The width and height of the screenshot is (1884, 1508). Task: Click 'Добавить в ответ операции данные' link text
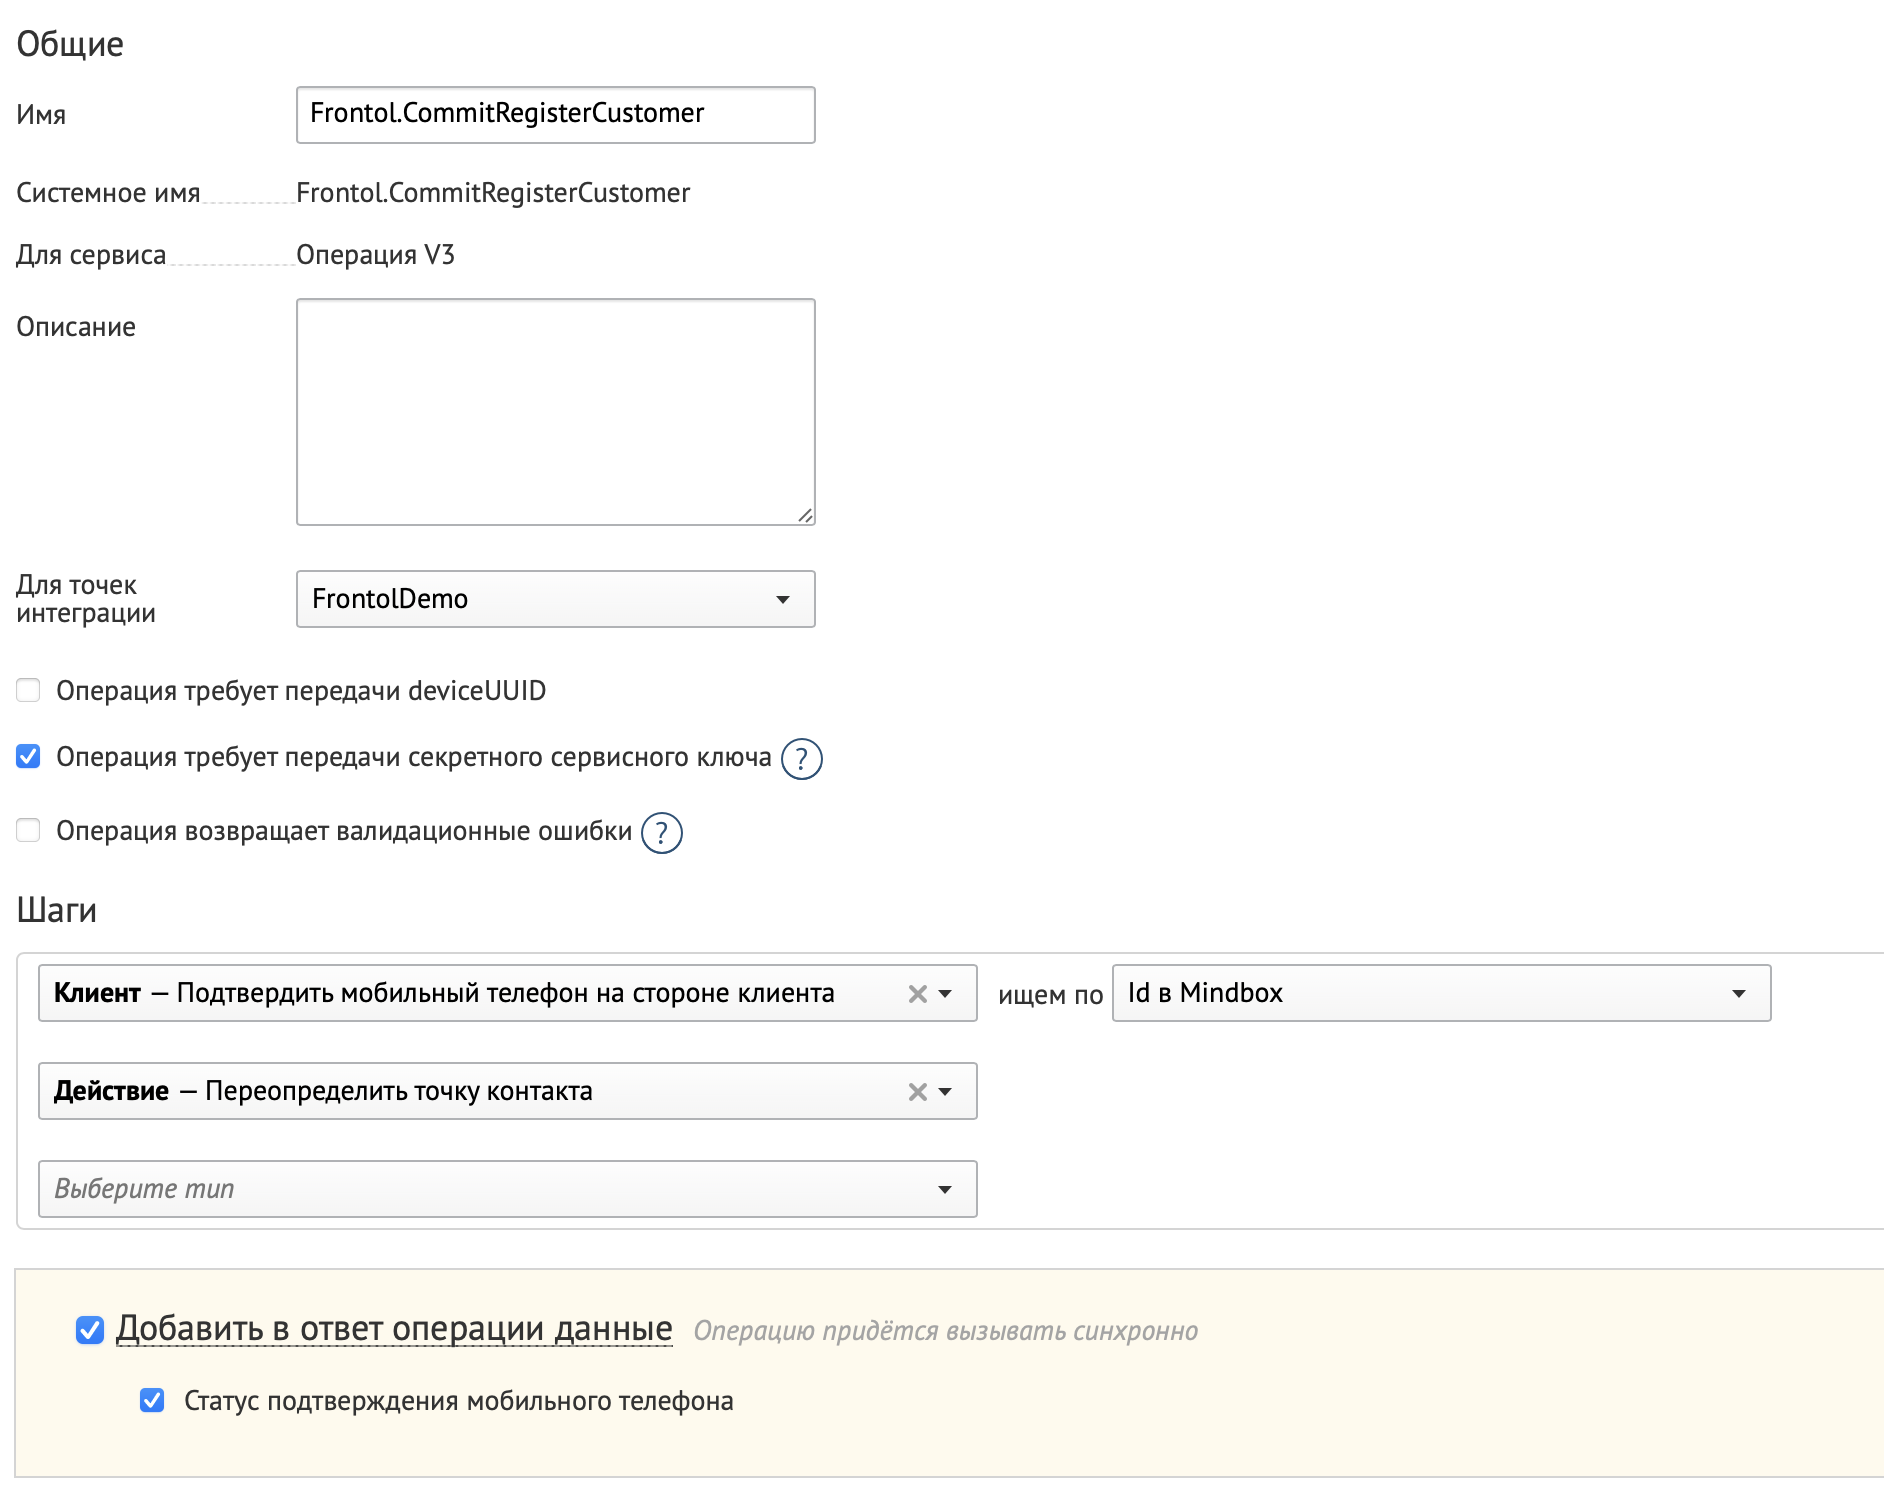(x=394, y=1329)
